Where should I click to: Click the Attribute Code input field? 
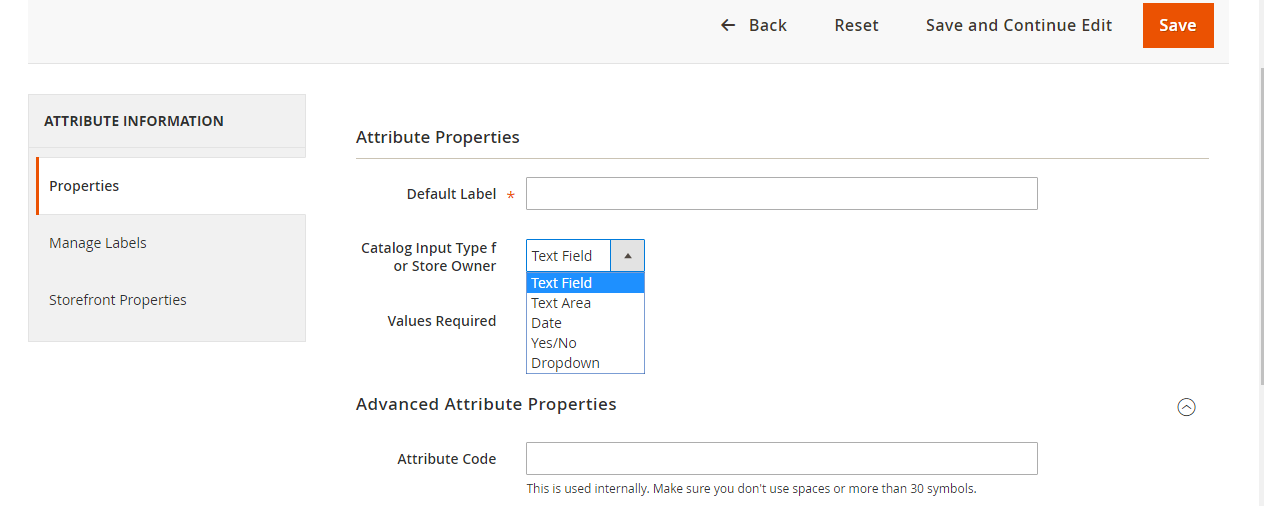[782, 458]
